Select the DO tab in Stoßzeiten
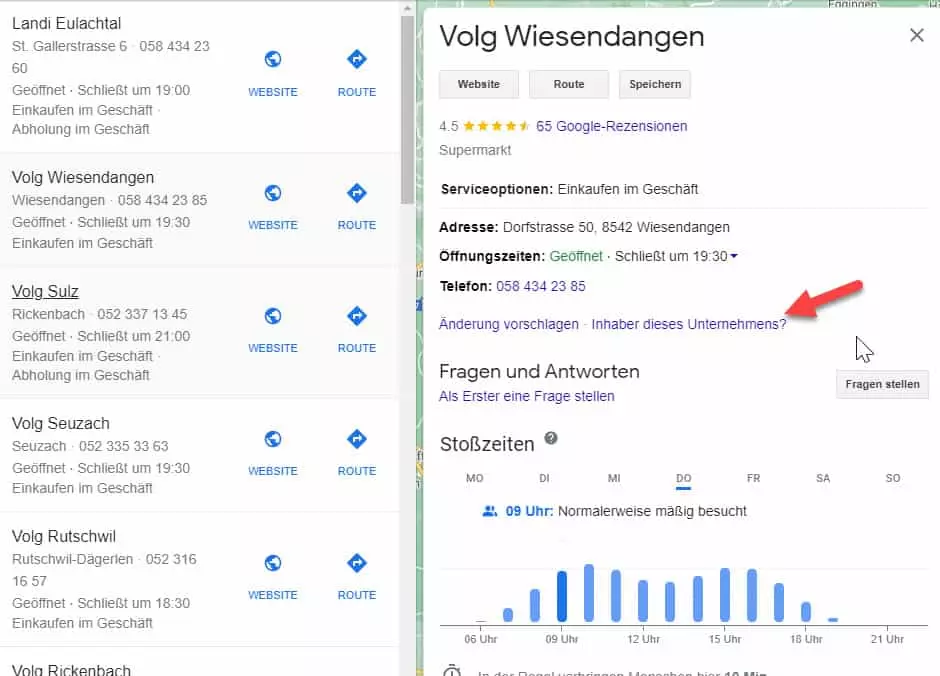Viewport: 940px width, 676px height. click(683, 478)
